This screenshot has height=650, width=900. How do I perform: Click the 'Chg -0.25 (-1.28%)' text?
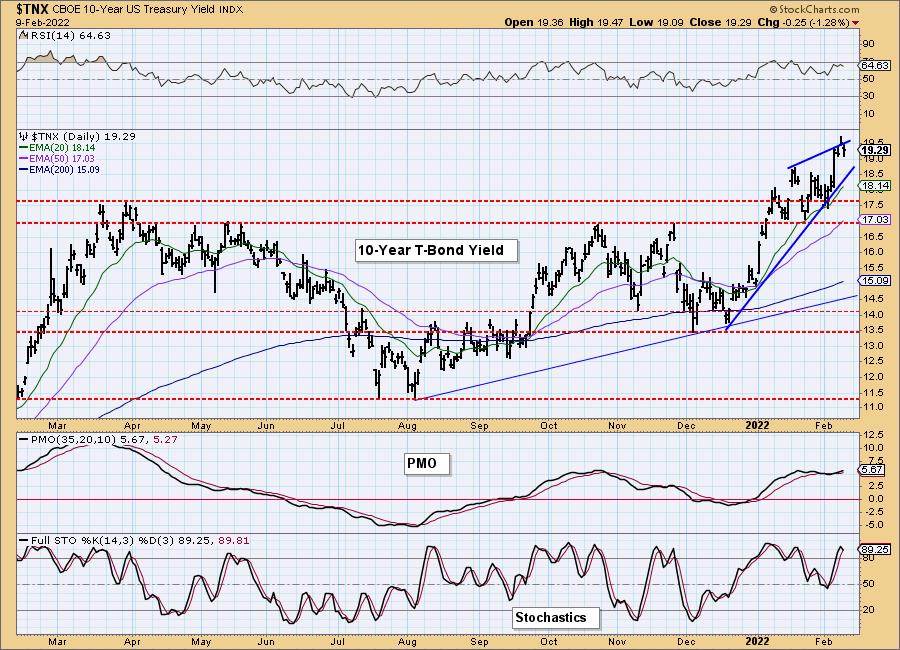point(803,22)
